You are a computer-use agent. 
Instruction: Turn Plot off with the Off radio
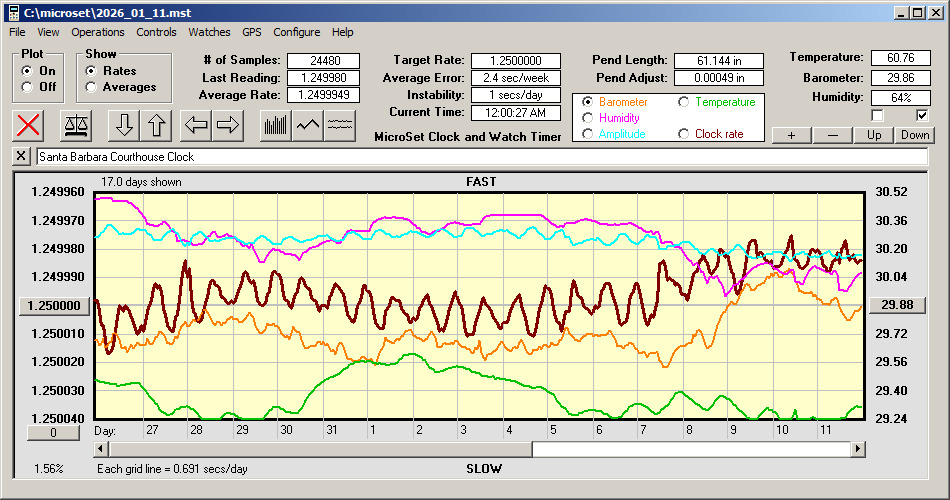[x=27, y=87]
